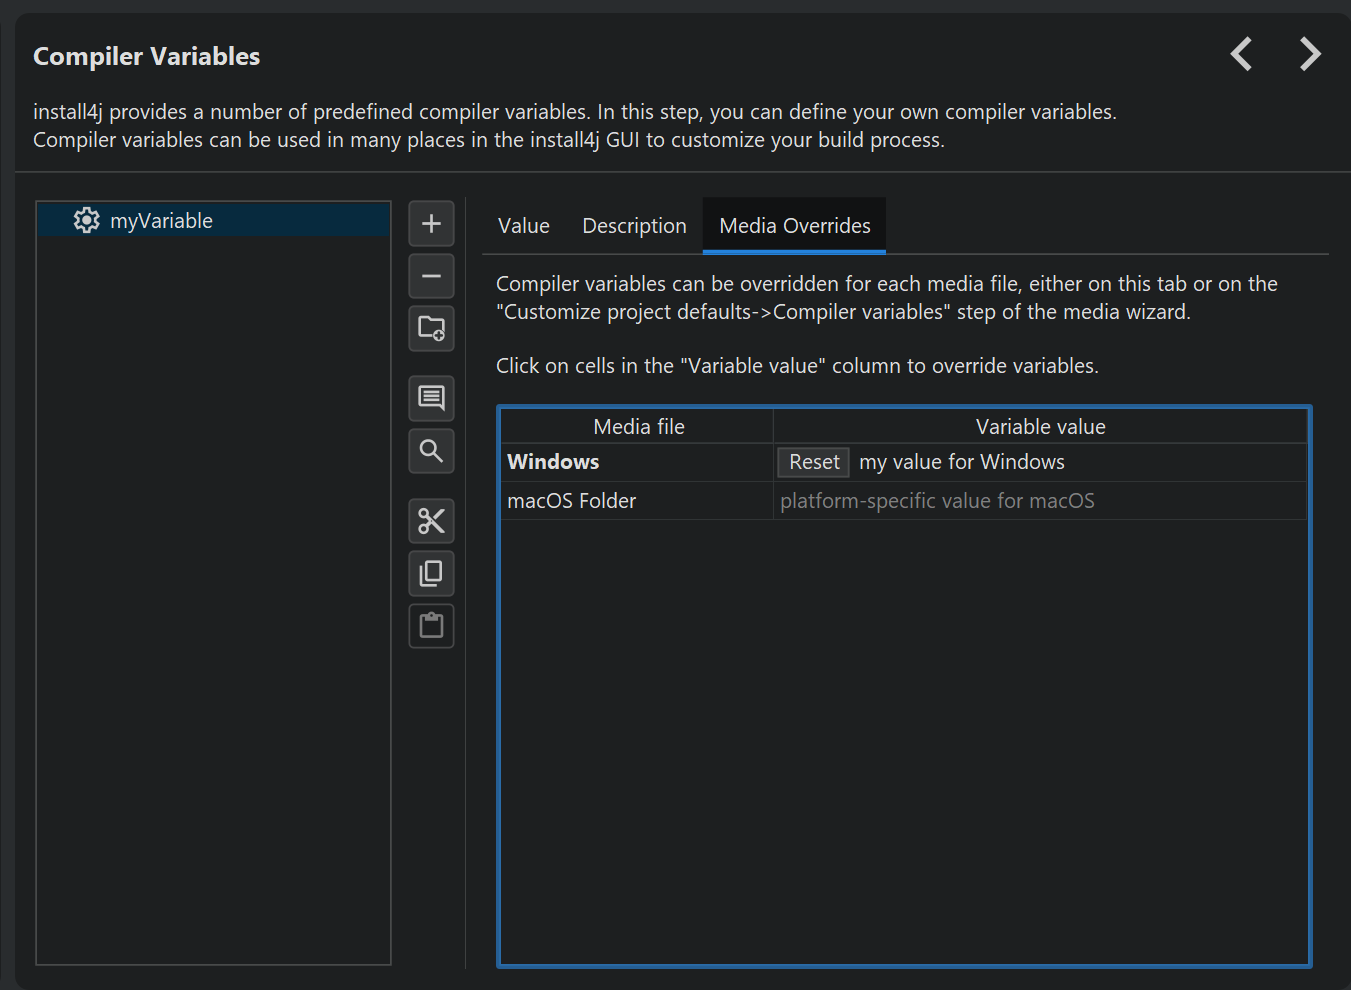Click the Variable value column header
This screenshot has height=990, width=1351.
click(1040, 427)
